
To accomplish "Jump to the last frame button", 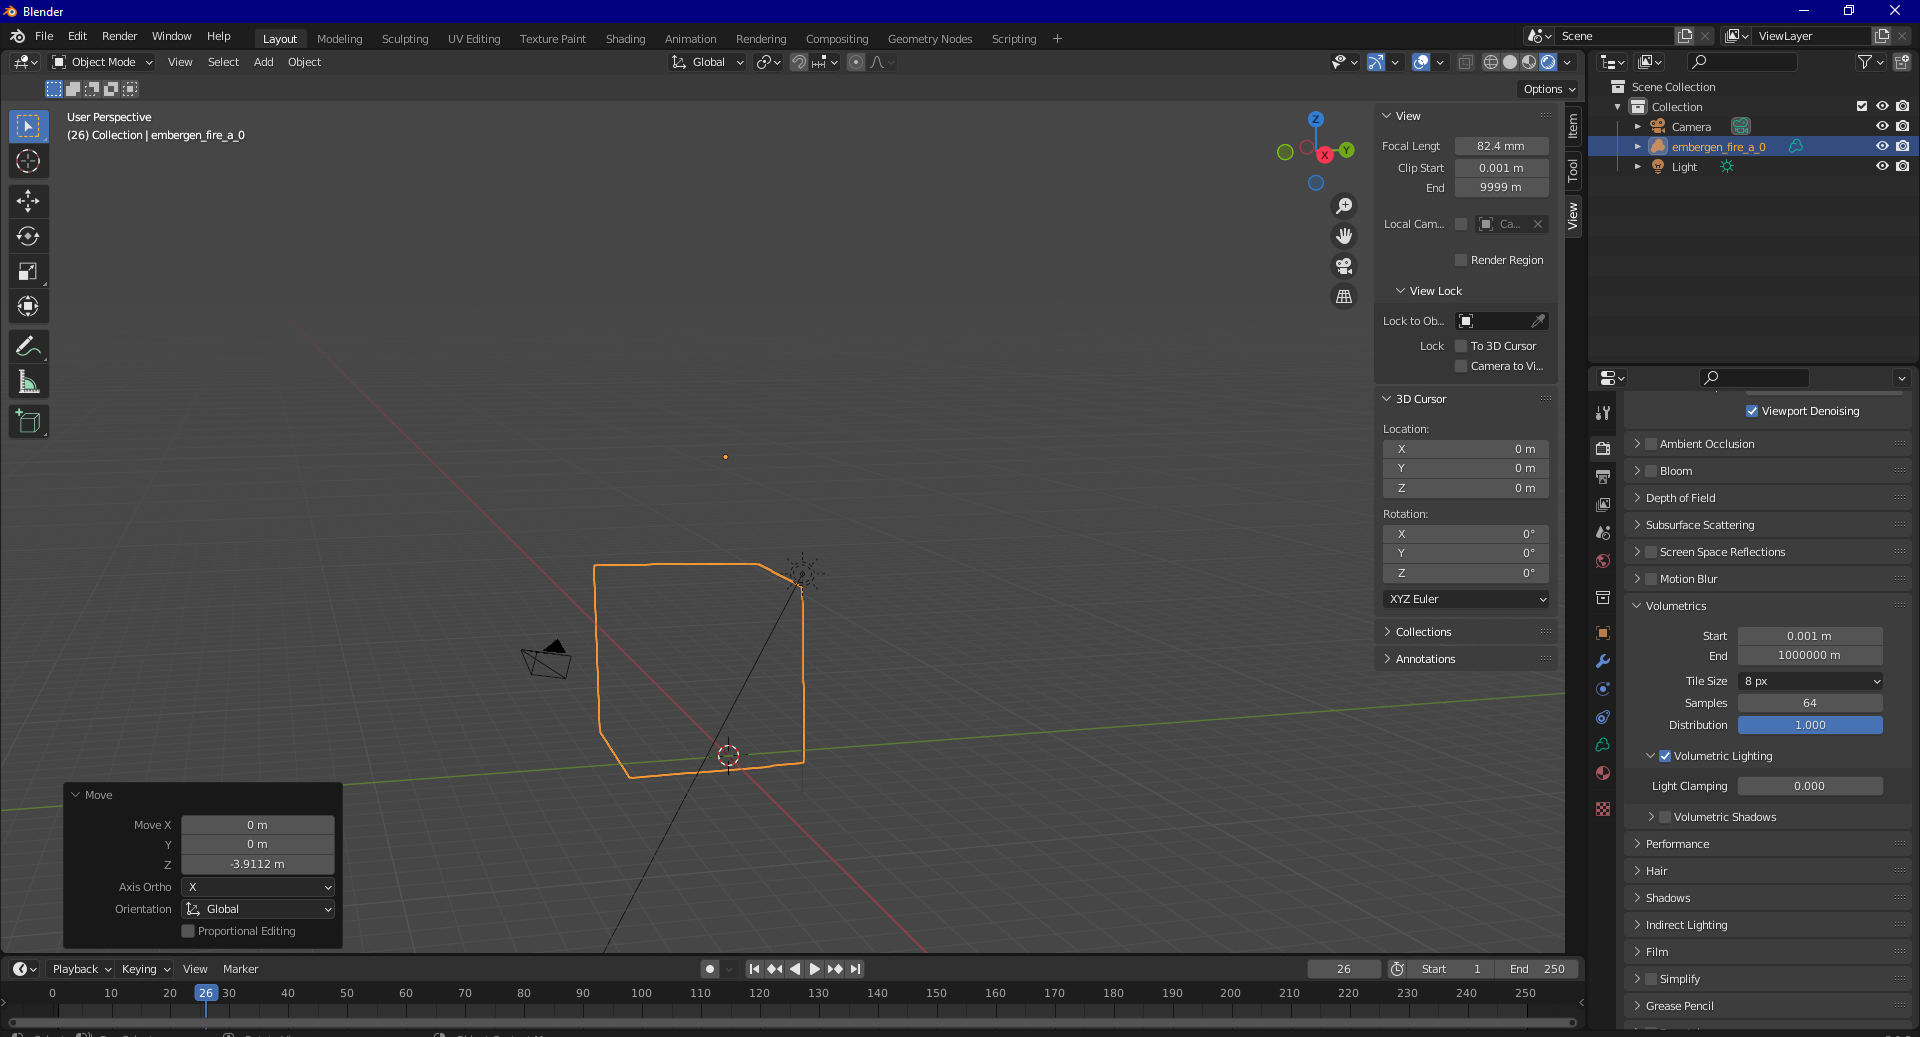I will point(855,969).
